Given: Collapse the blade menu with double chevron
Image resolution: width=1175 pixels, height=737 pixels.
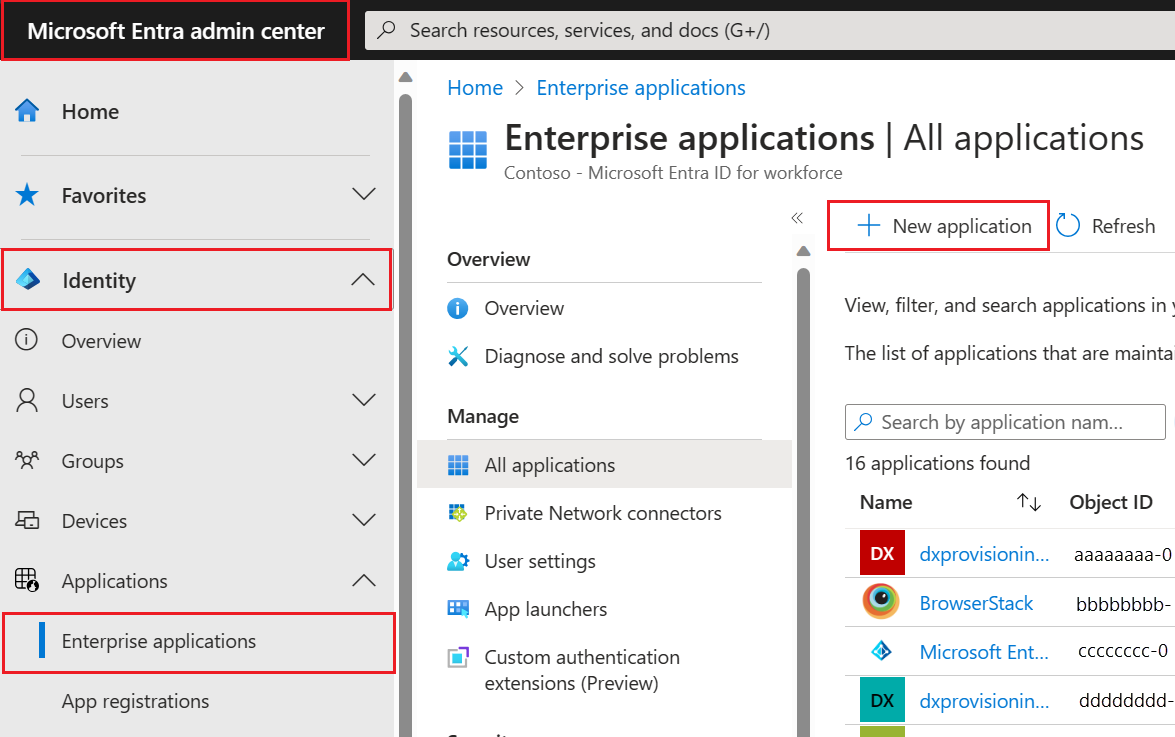Looking at the screenshot, I should (x=797, y=218).
